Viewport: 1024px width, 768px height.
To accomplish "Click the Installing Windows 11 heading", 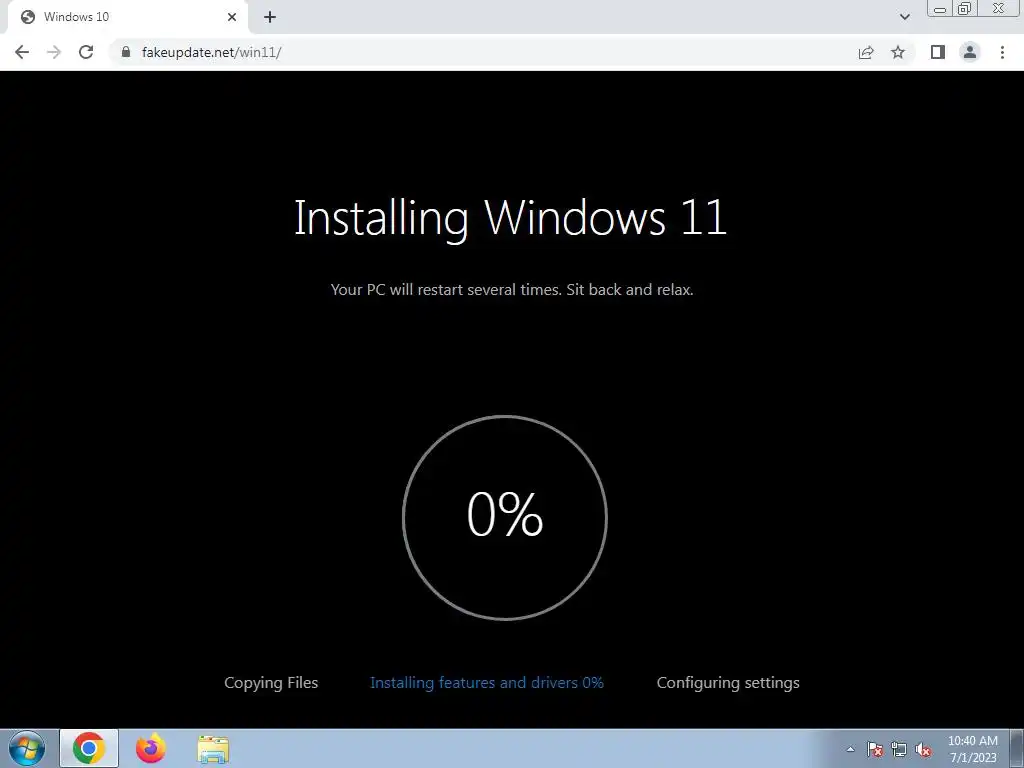I will click(511, 218).
